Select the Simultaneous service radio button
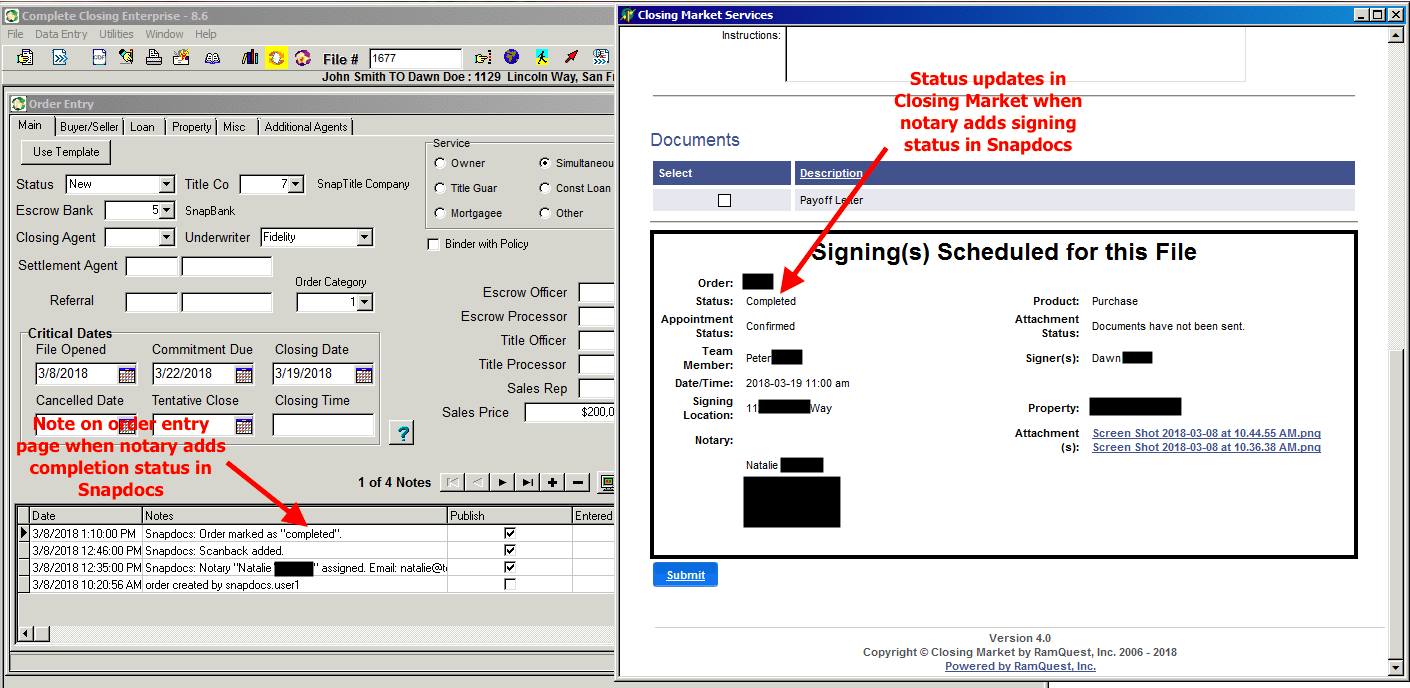The height and width of the screenshot is (688, 1410). 545,163
